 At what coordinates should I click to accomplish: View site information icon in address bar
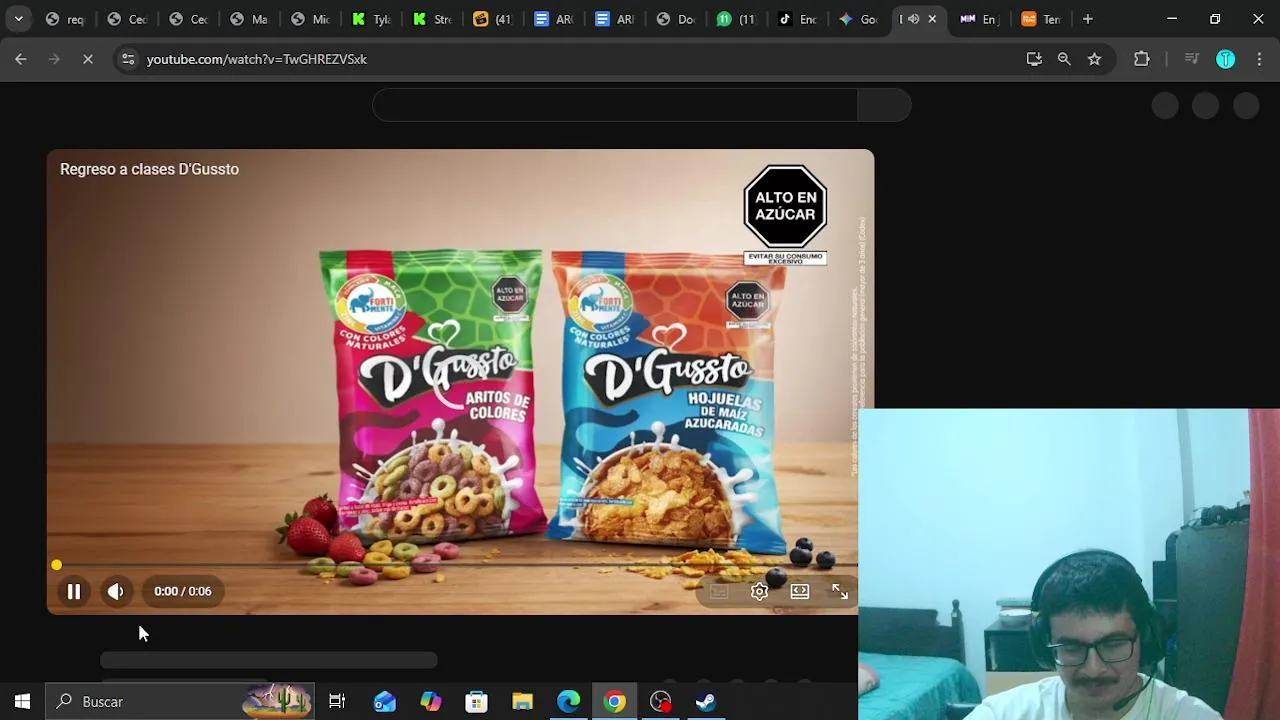[128, 59]
